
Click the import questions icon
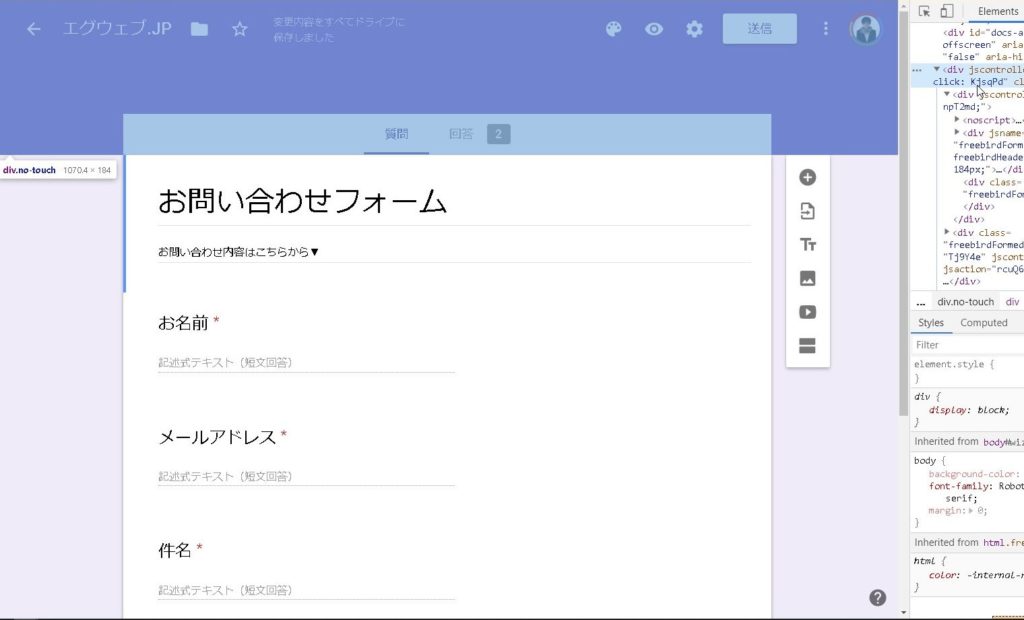tap(808, 211)
